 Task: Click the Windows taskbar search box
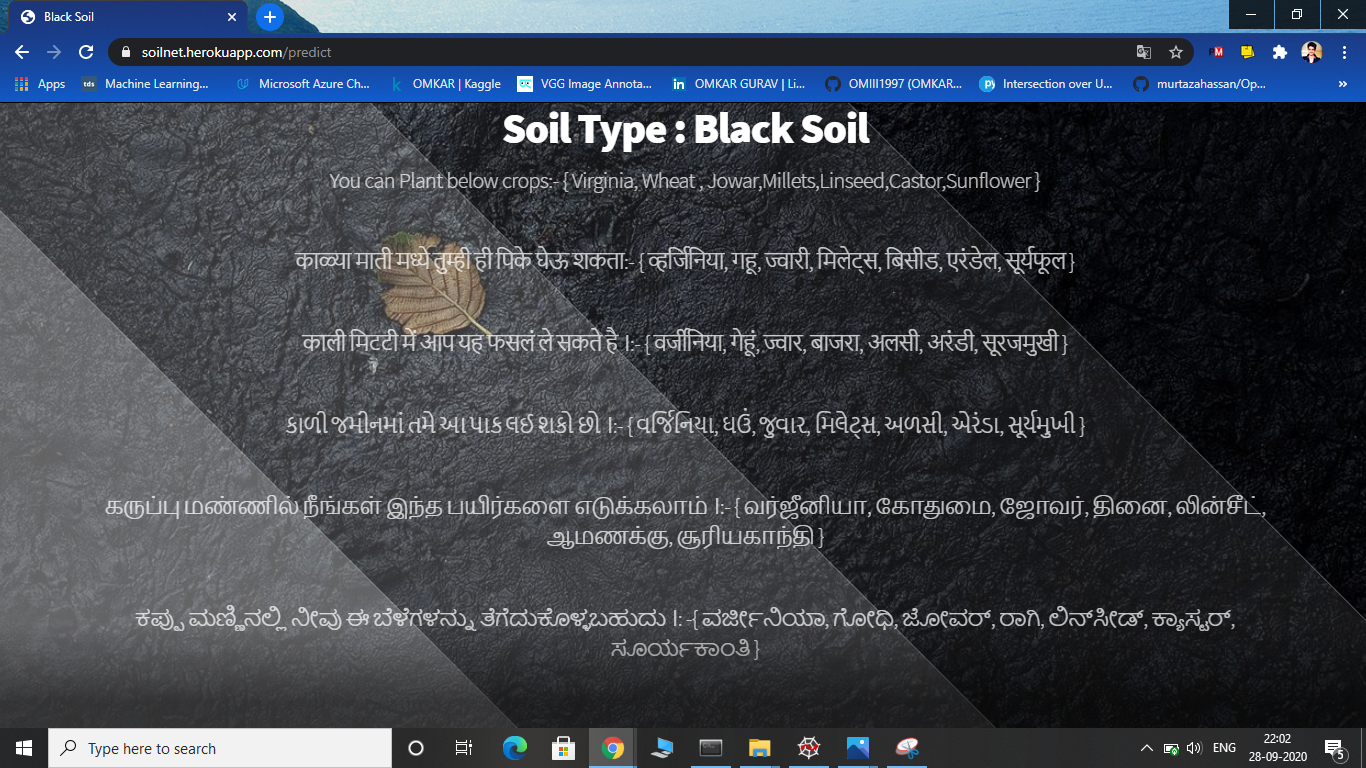pyautogui.click(x=220, y=748)
